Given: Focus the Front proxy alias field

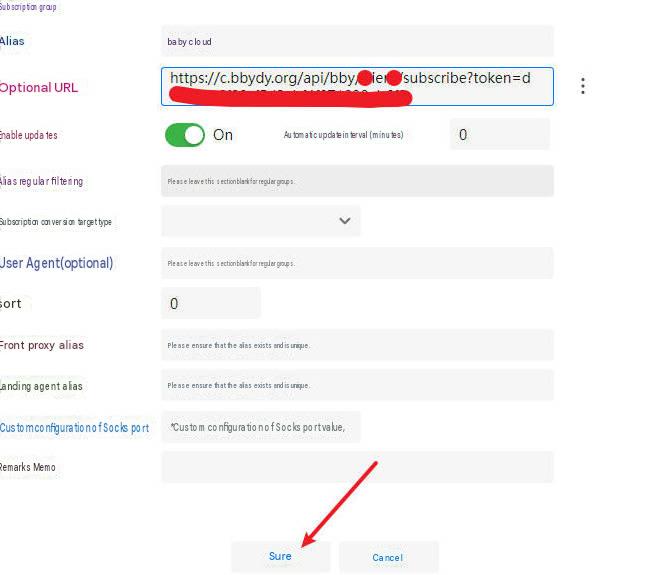Looking at the screenshot, I should 357,345.
